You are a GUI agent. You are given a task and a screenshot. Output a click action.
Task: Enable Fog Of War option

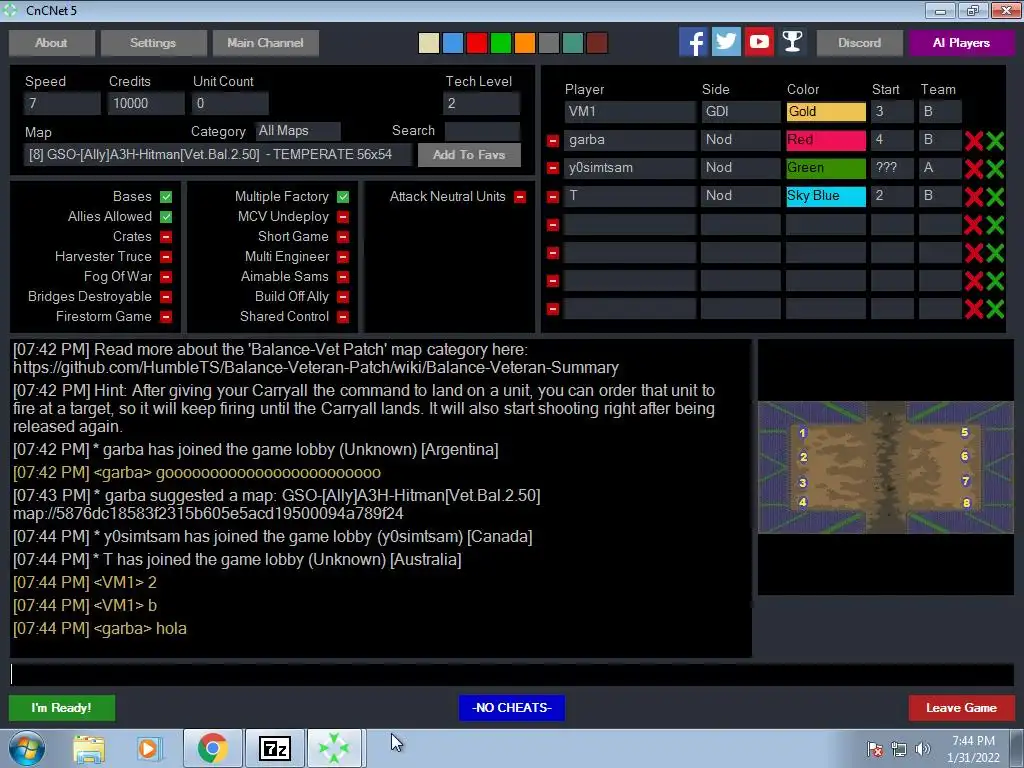(x=166, y=277)
